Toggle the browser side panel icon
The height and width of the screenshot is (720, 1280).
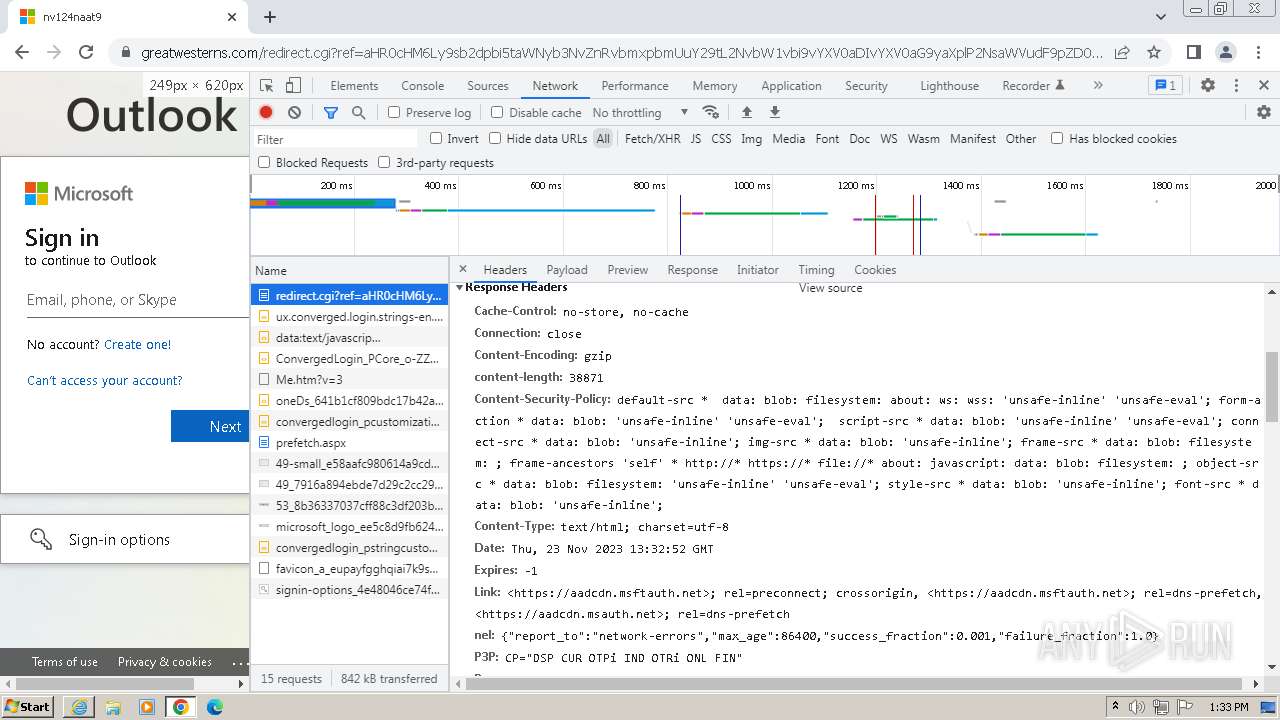pyautogui.click(x=1194, y=52)
